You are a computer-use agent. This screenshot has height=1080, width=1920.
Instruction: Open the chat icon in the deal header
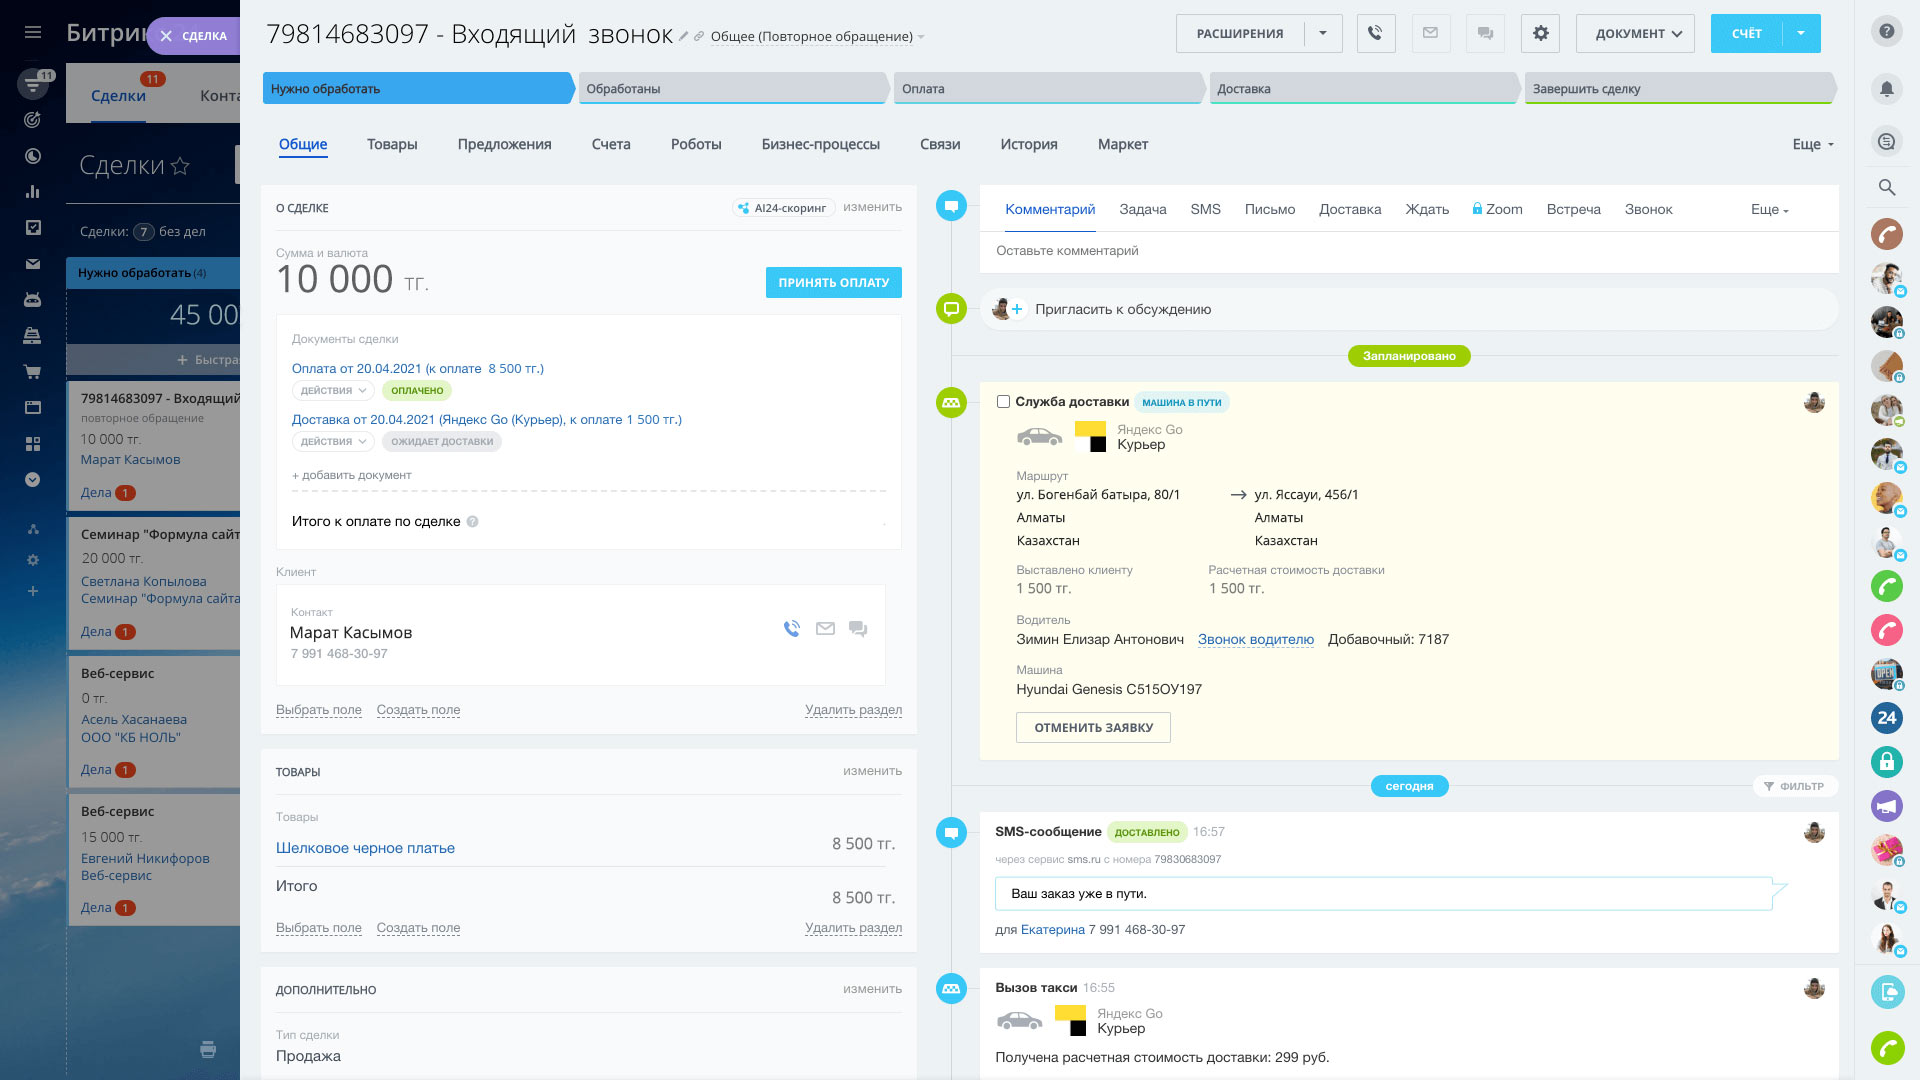[x=1485, y=32]
